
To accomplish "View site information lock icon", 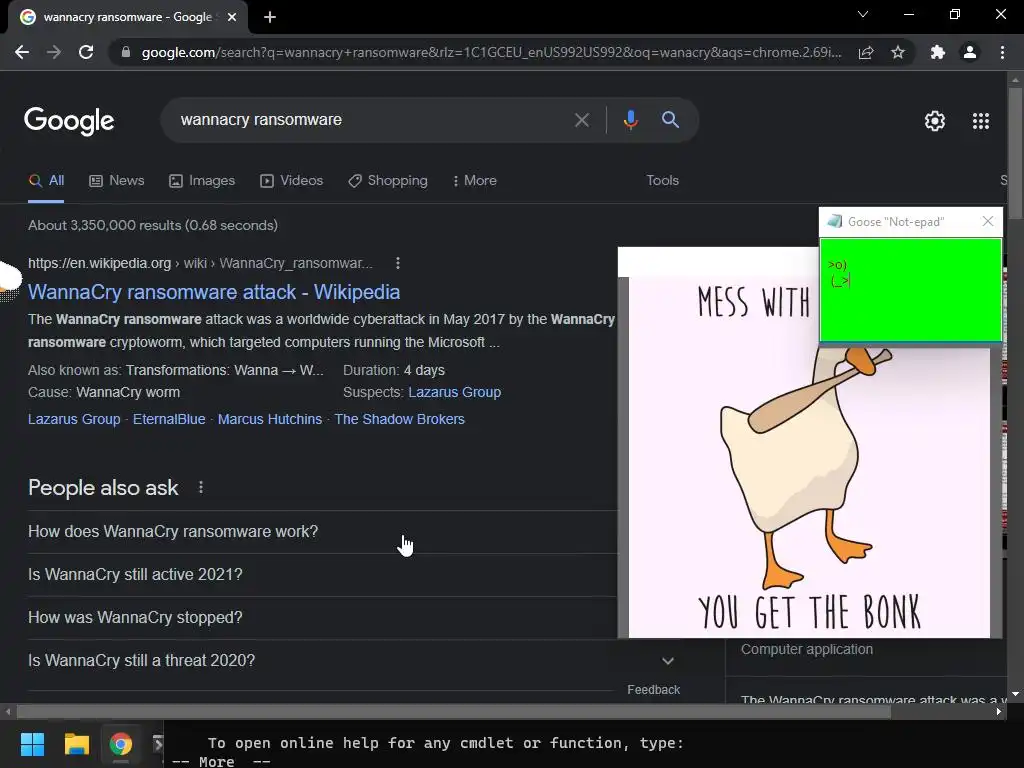I will [126, 52].
